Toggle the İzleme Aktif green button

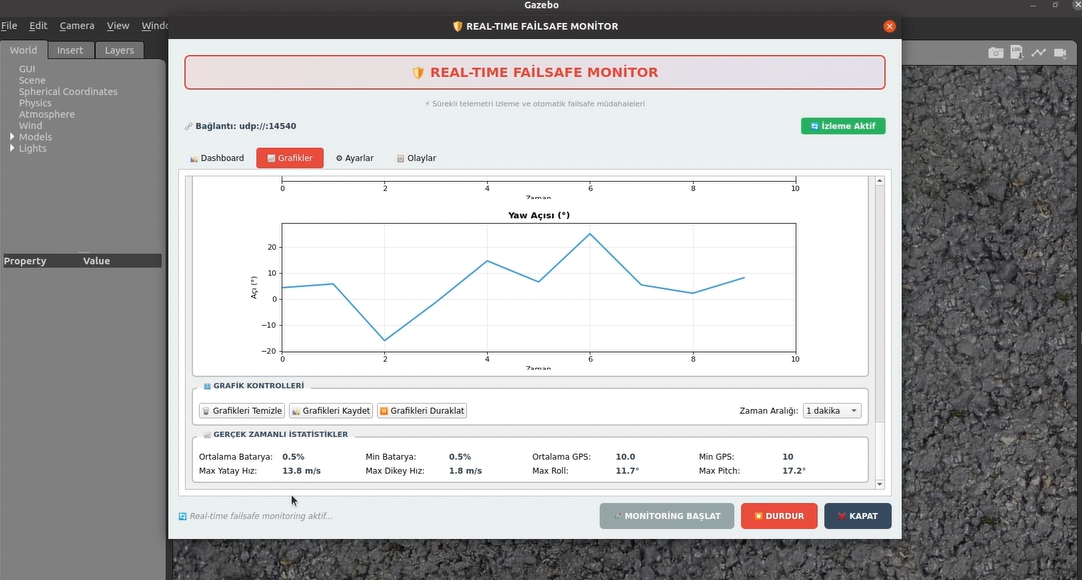point(842,126)
